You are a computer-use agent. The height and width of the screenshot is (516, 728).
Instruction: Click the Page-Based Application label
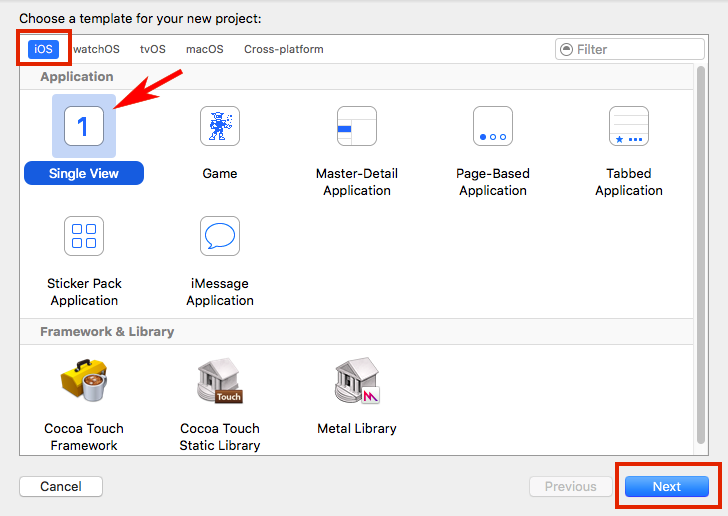493,182
